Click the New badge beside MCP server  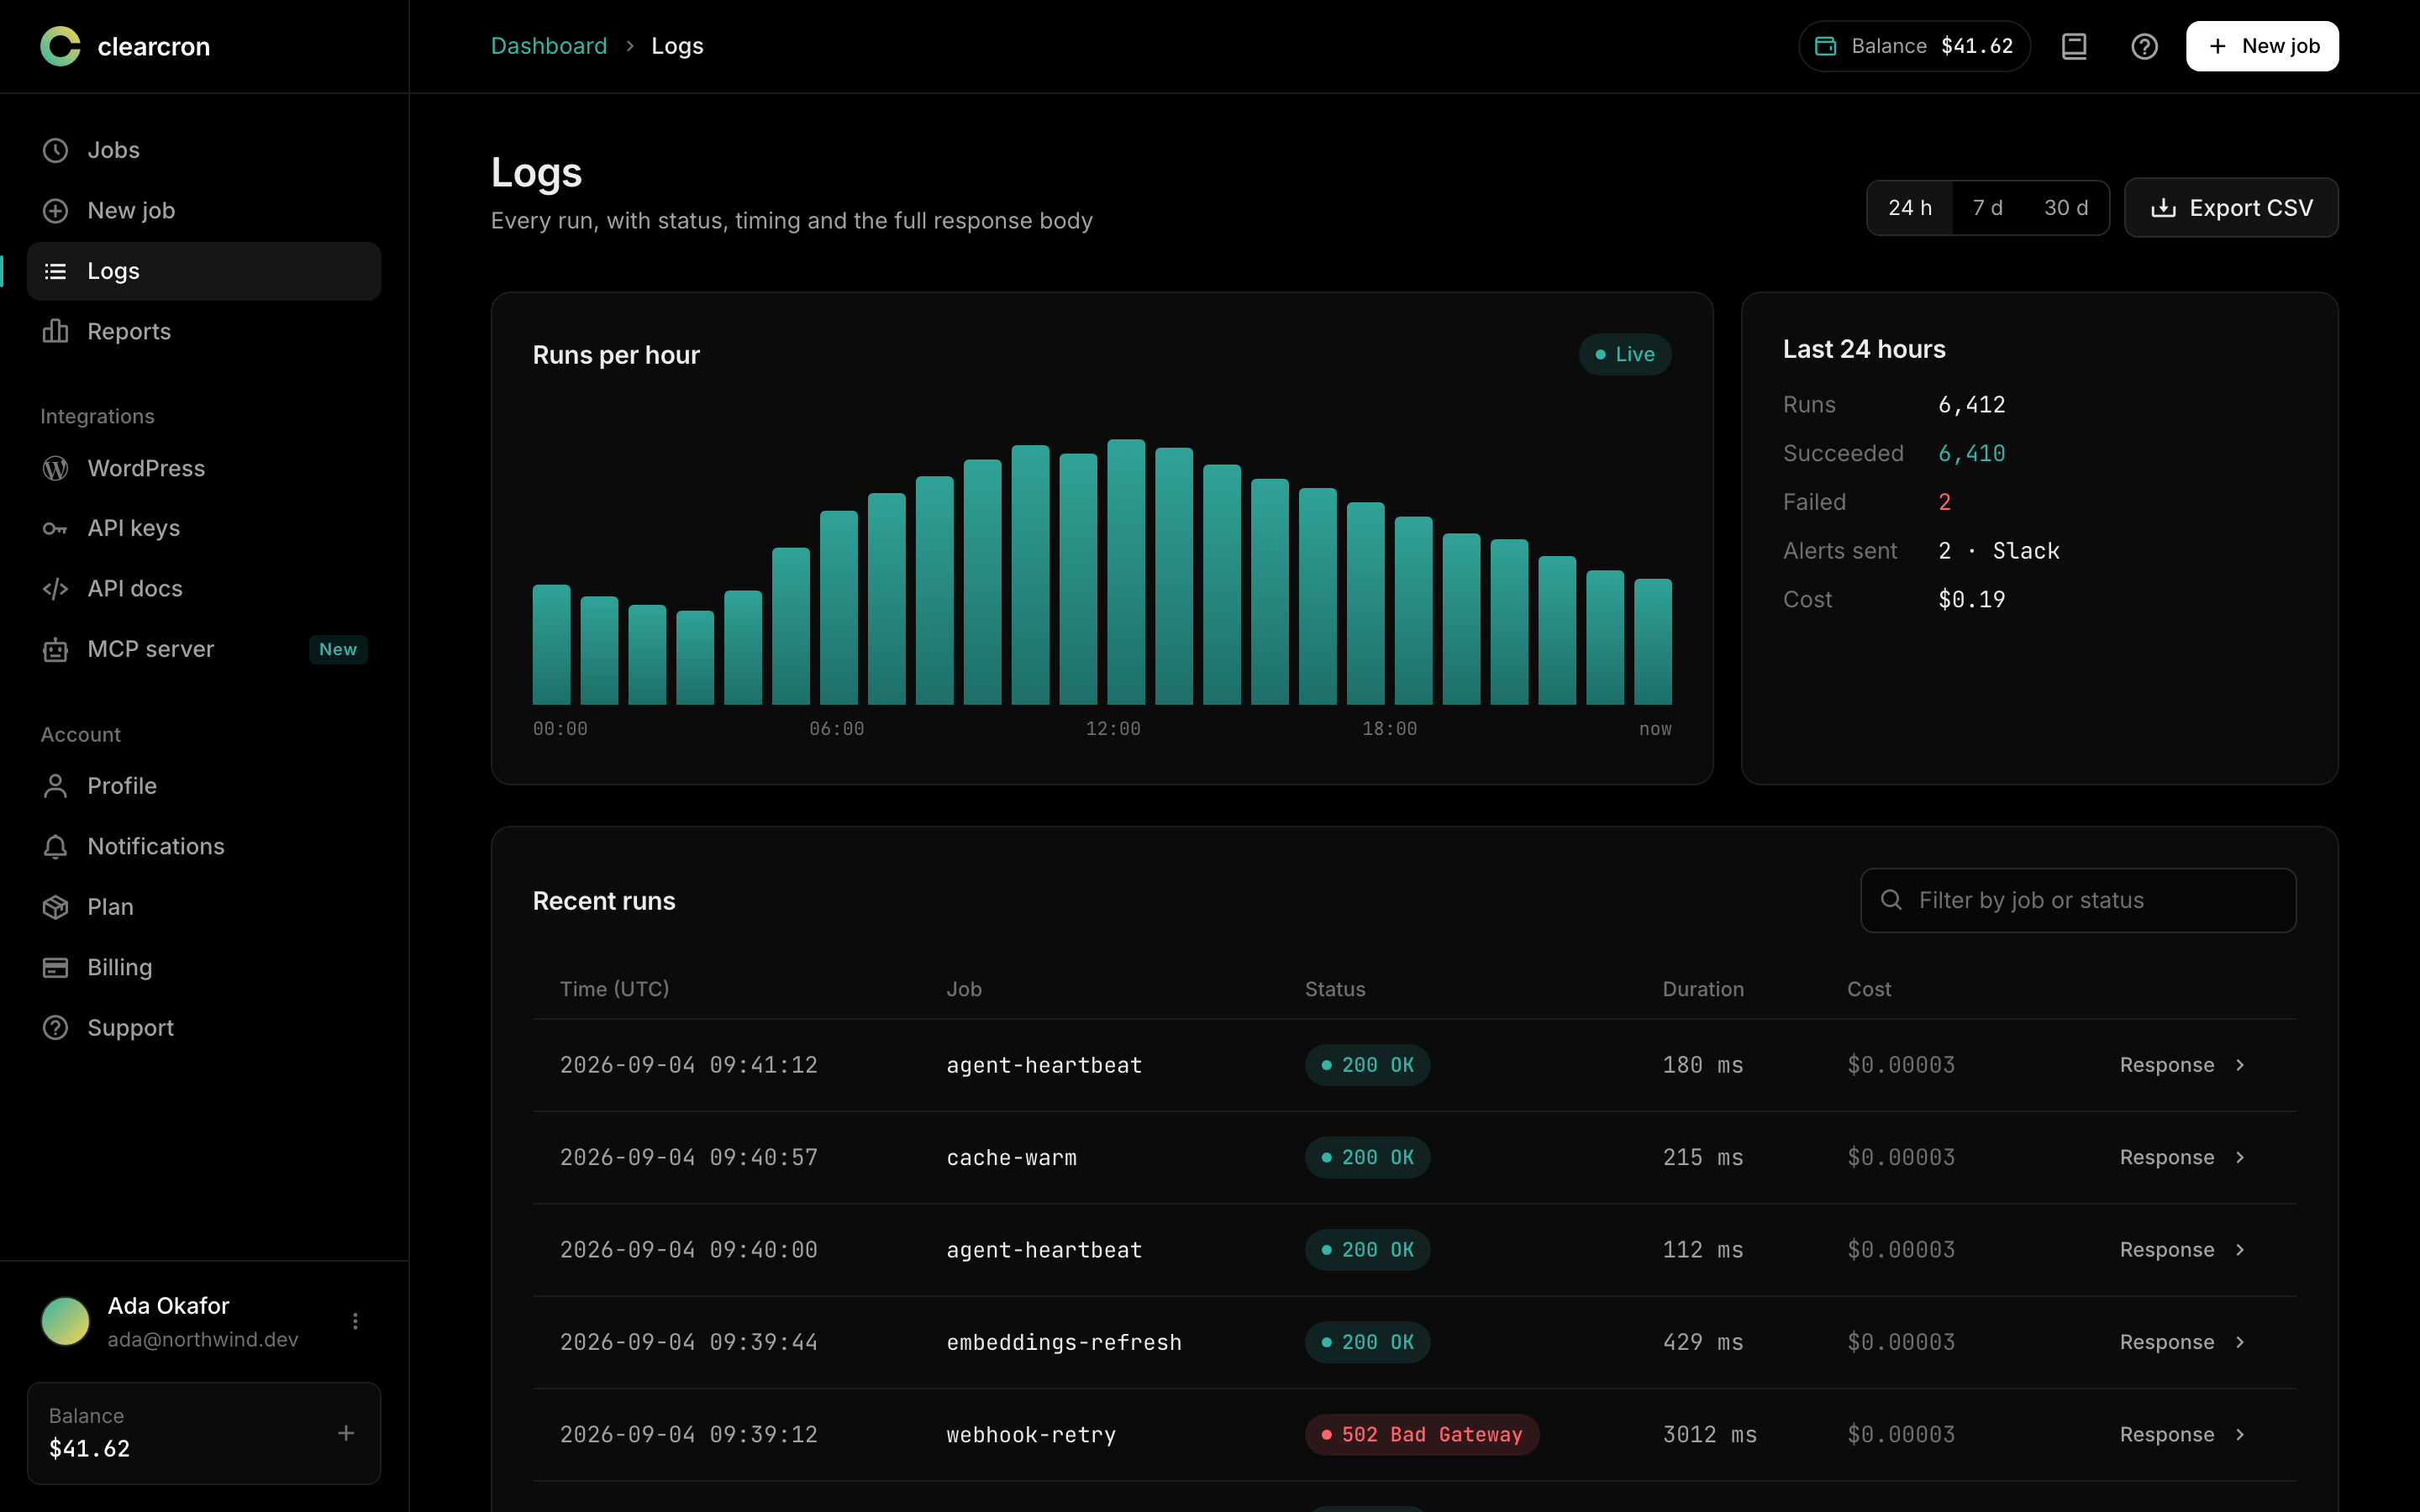(x=338, y=649)
